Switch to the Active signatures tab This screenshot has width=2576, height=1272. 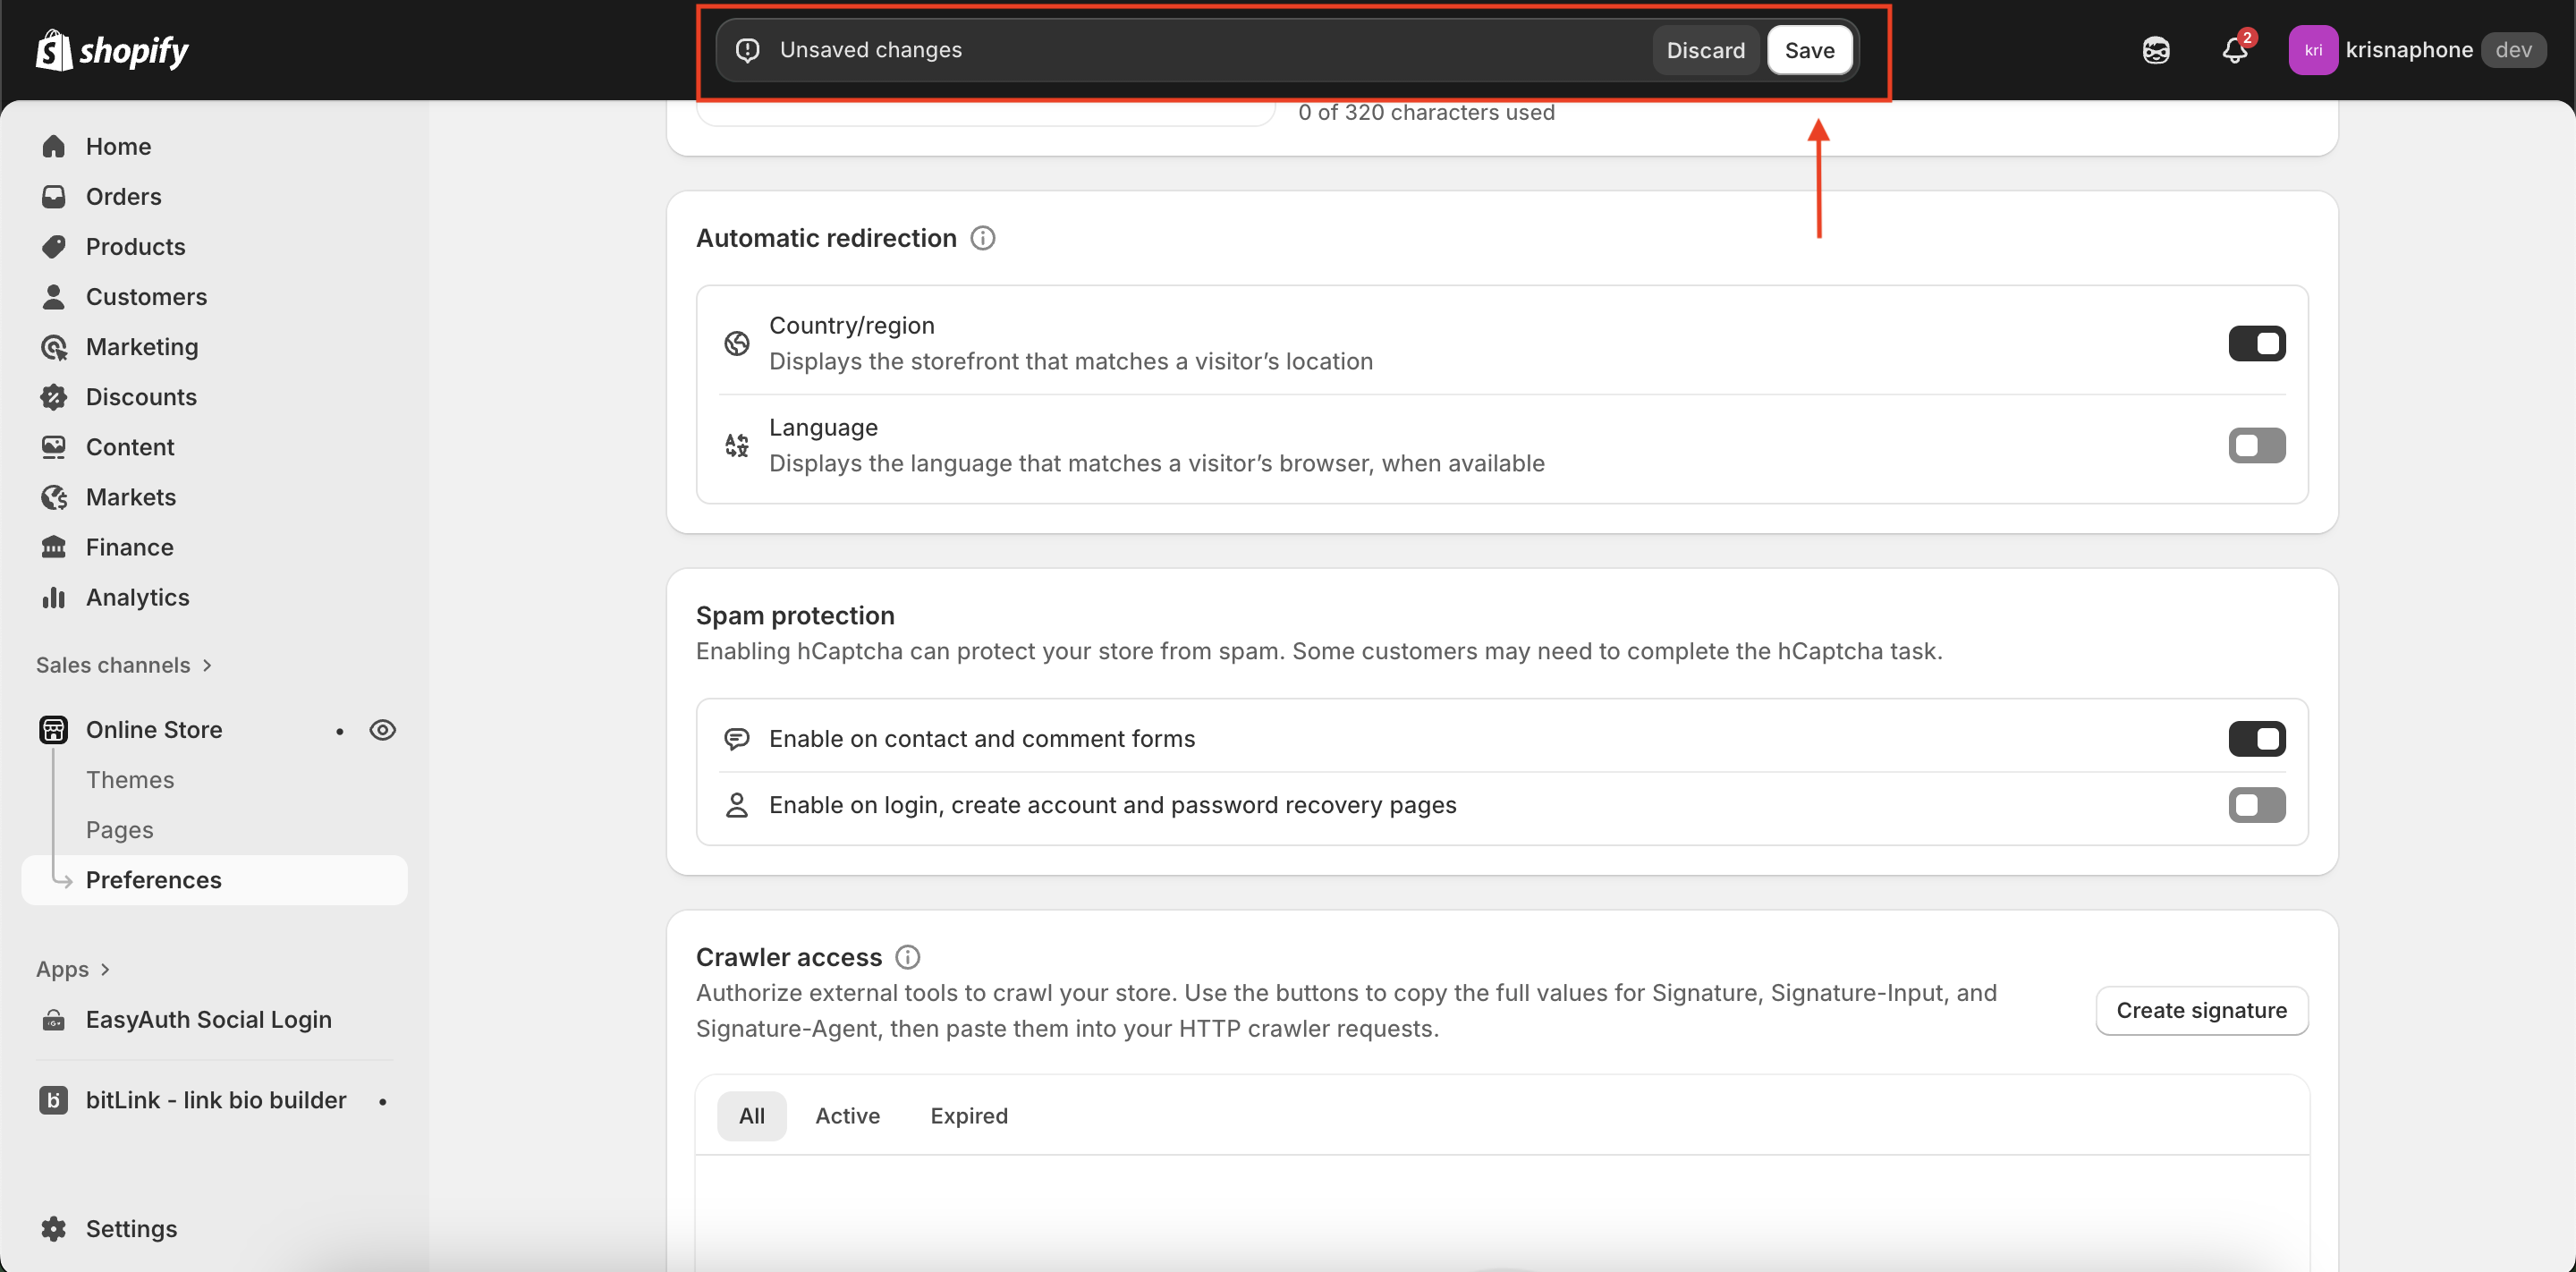[x=847, y=1116]
